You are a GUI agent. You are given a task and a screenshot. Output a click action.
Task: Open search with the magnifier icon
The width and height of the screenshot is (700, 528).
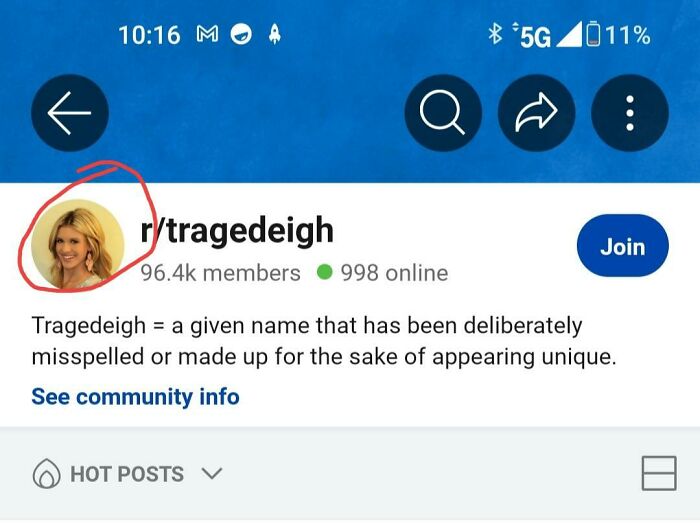(443, 113)
